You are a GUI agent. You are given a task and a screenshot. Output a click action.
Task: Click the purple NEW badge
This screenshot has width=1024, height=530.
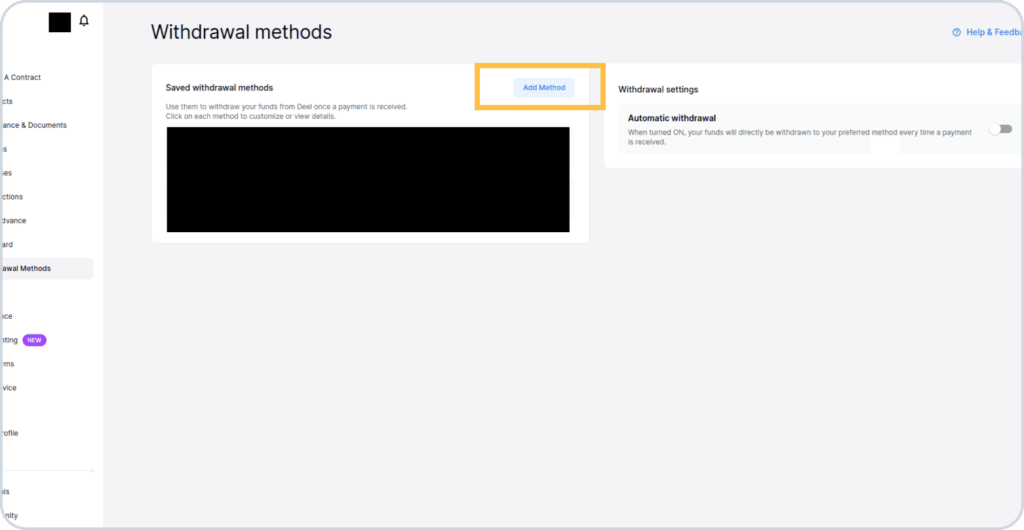(x=35, y=340)
